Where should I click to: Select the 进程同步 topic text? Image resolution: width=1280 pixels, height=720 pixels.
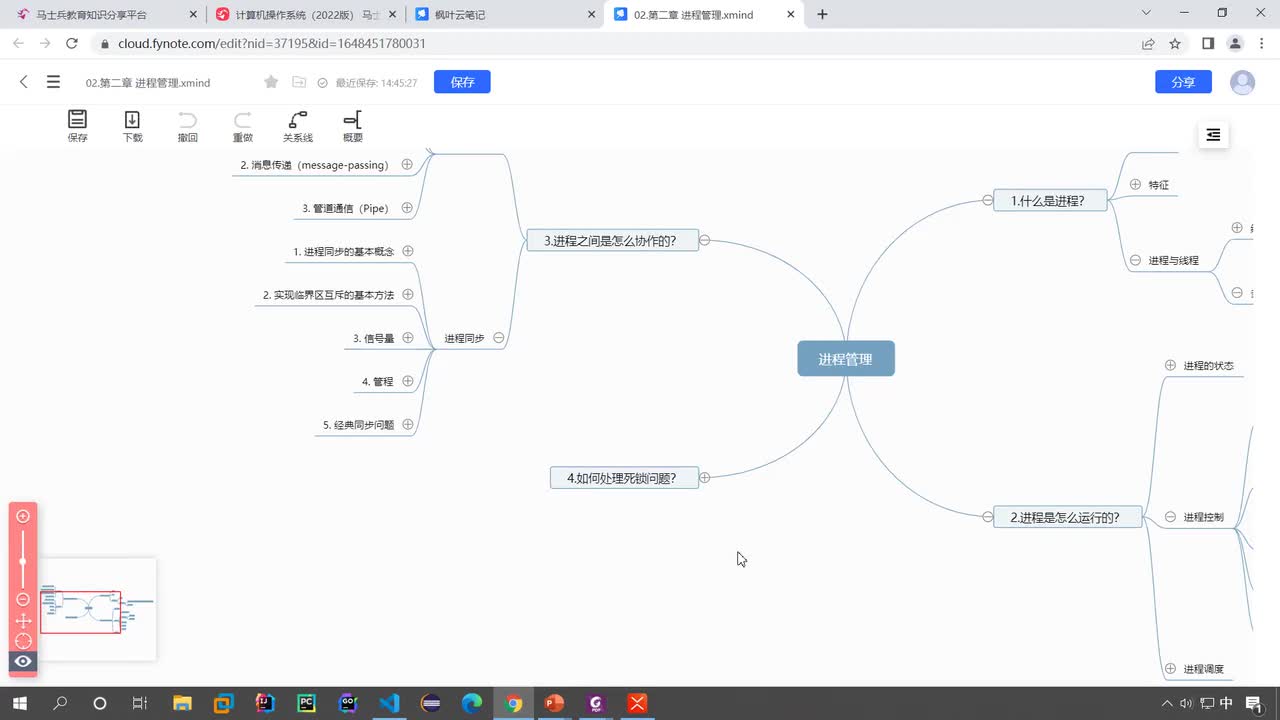[x=464, y=339]
